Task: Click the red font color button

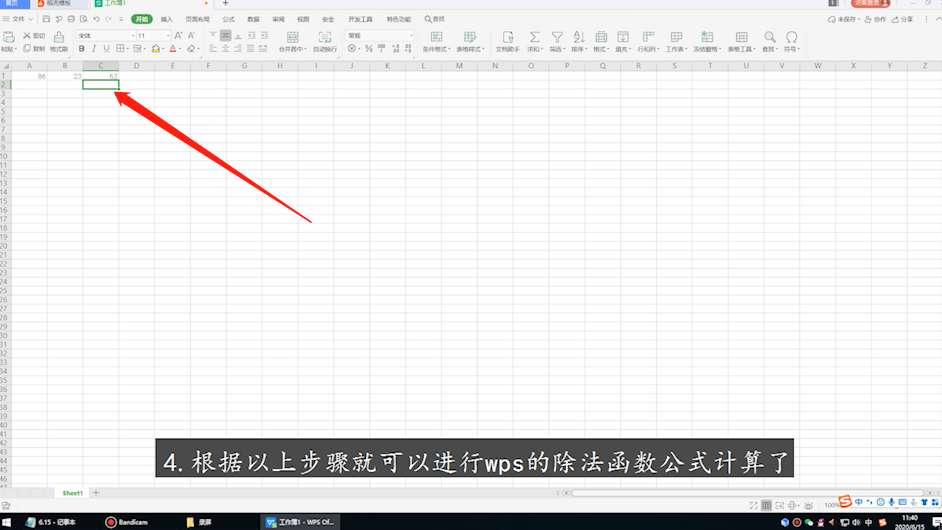Action: [173, 49]
